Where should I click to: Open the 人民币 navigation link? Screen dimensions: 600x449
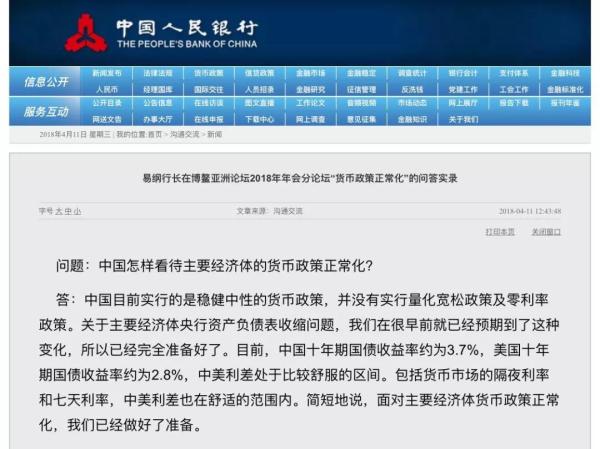click(x=107, y=90)
